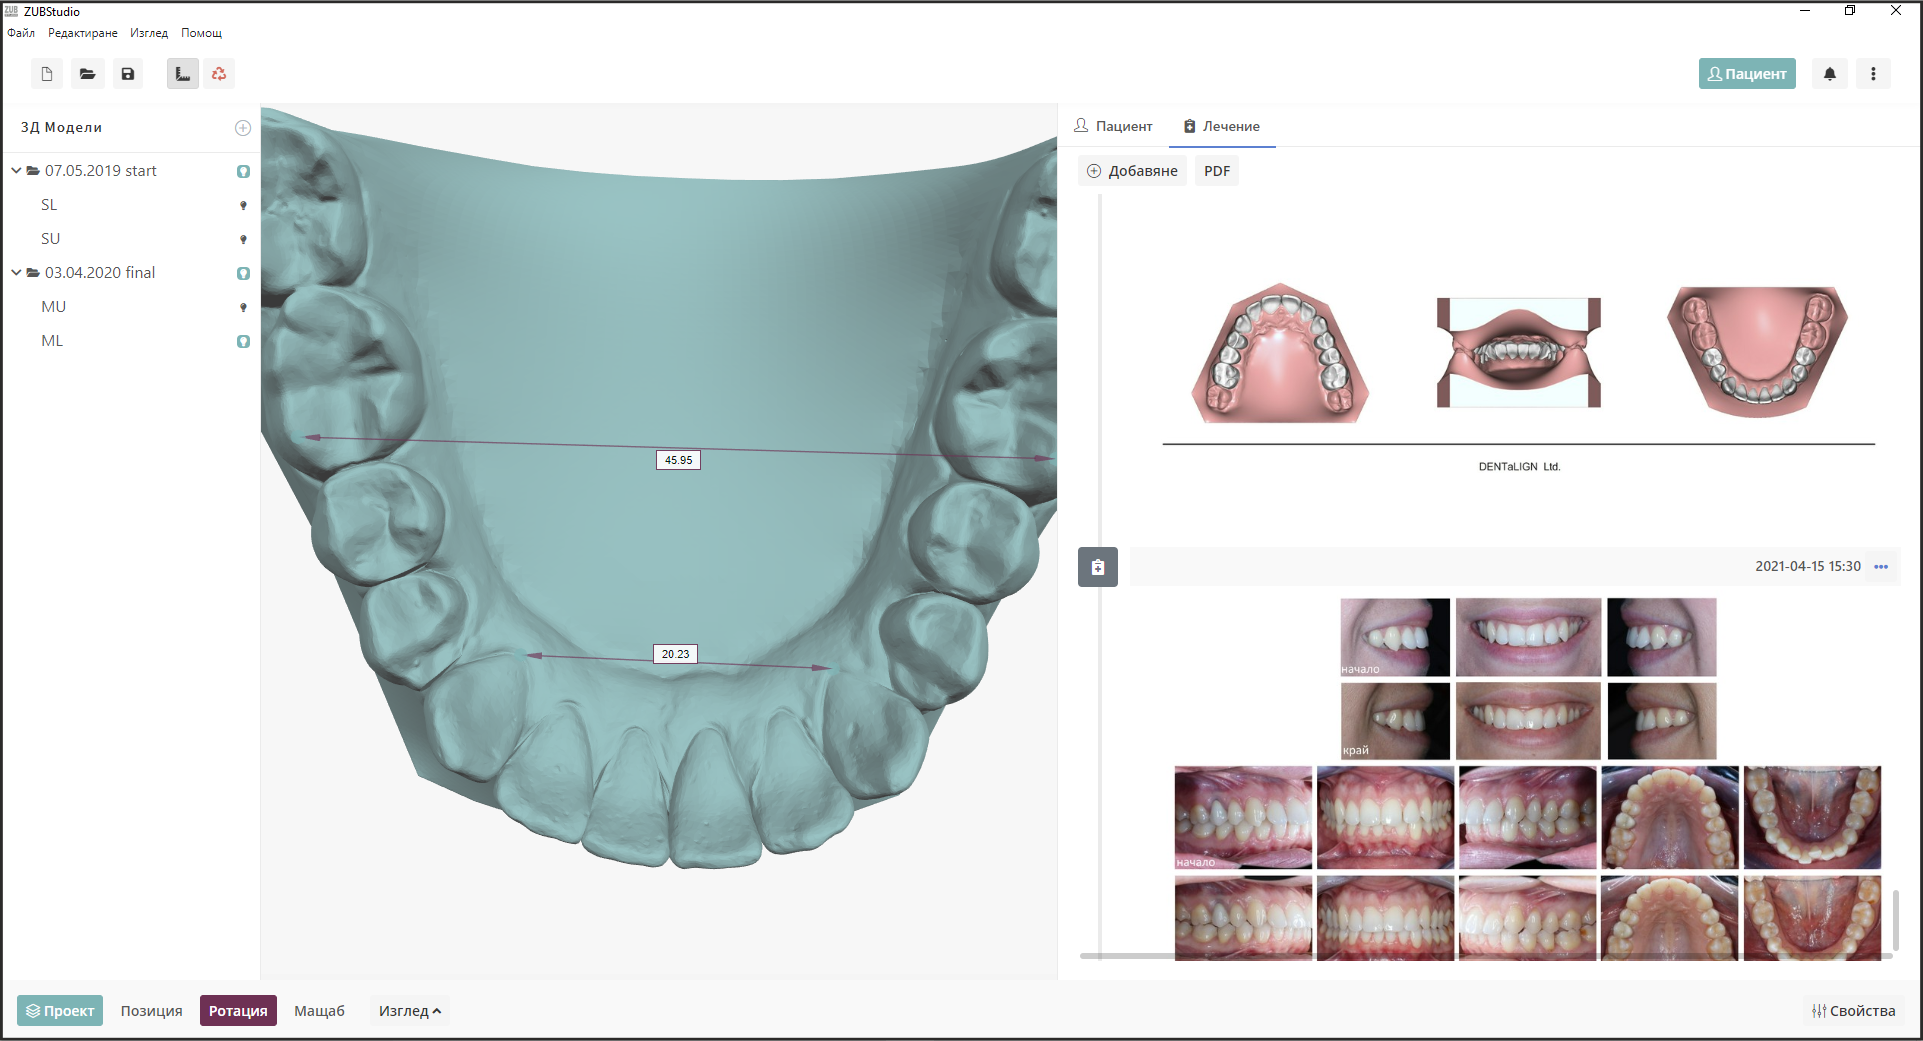Show the SL model with the bulb toggle
1923x1041 pixels.
pos(243,204)
